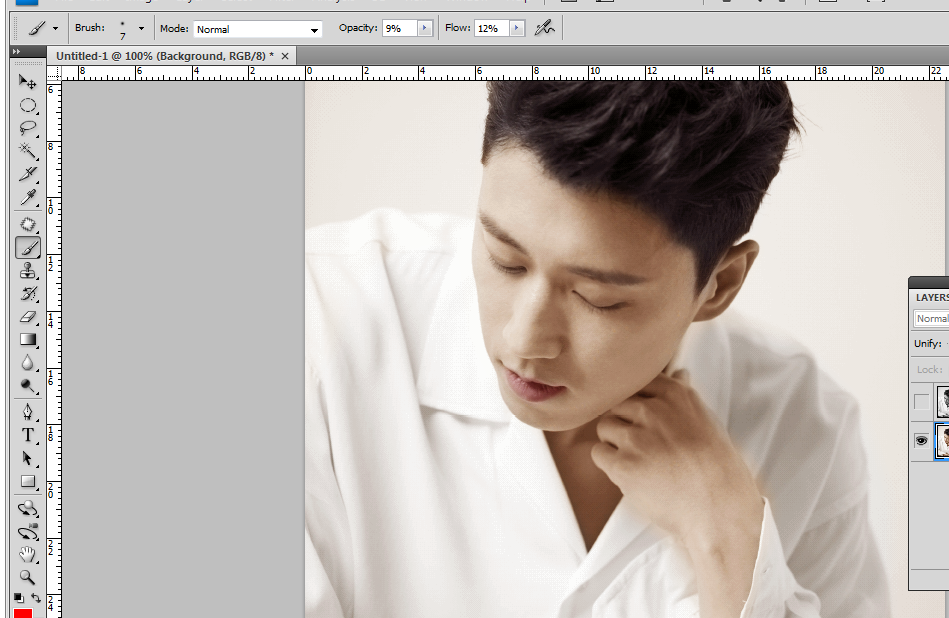Select the Clone Stamp tool

[27, 271]
